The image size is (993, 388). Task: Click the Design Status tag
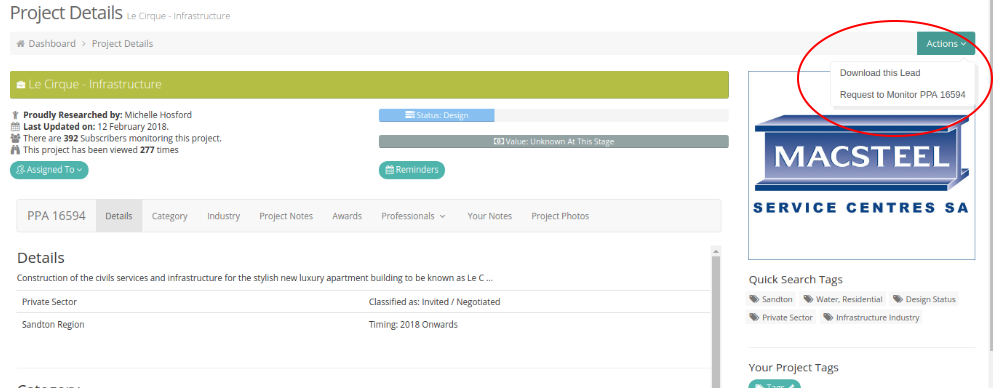coord(924,299)
